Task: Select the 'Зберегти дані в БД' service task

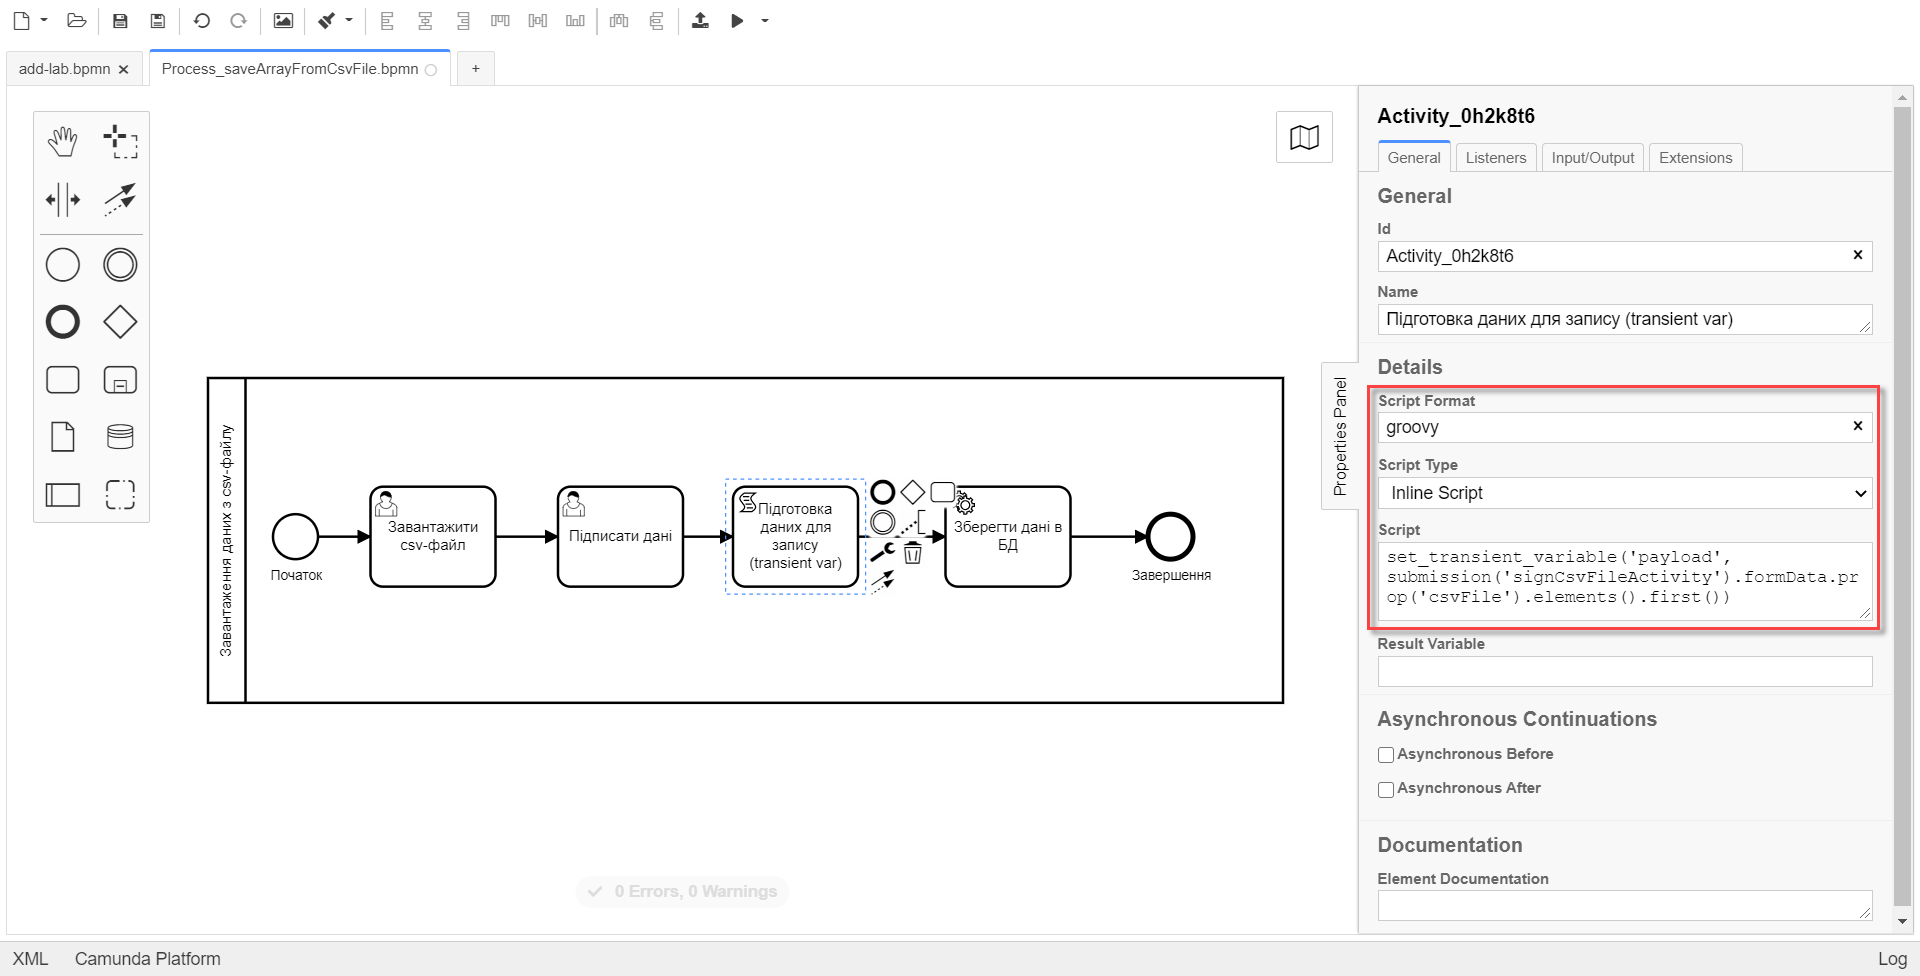Action: tap(1008, 537)
